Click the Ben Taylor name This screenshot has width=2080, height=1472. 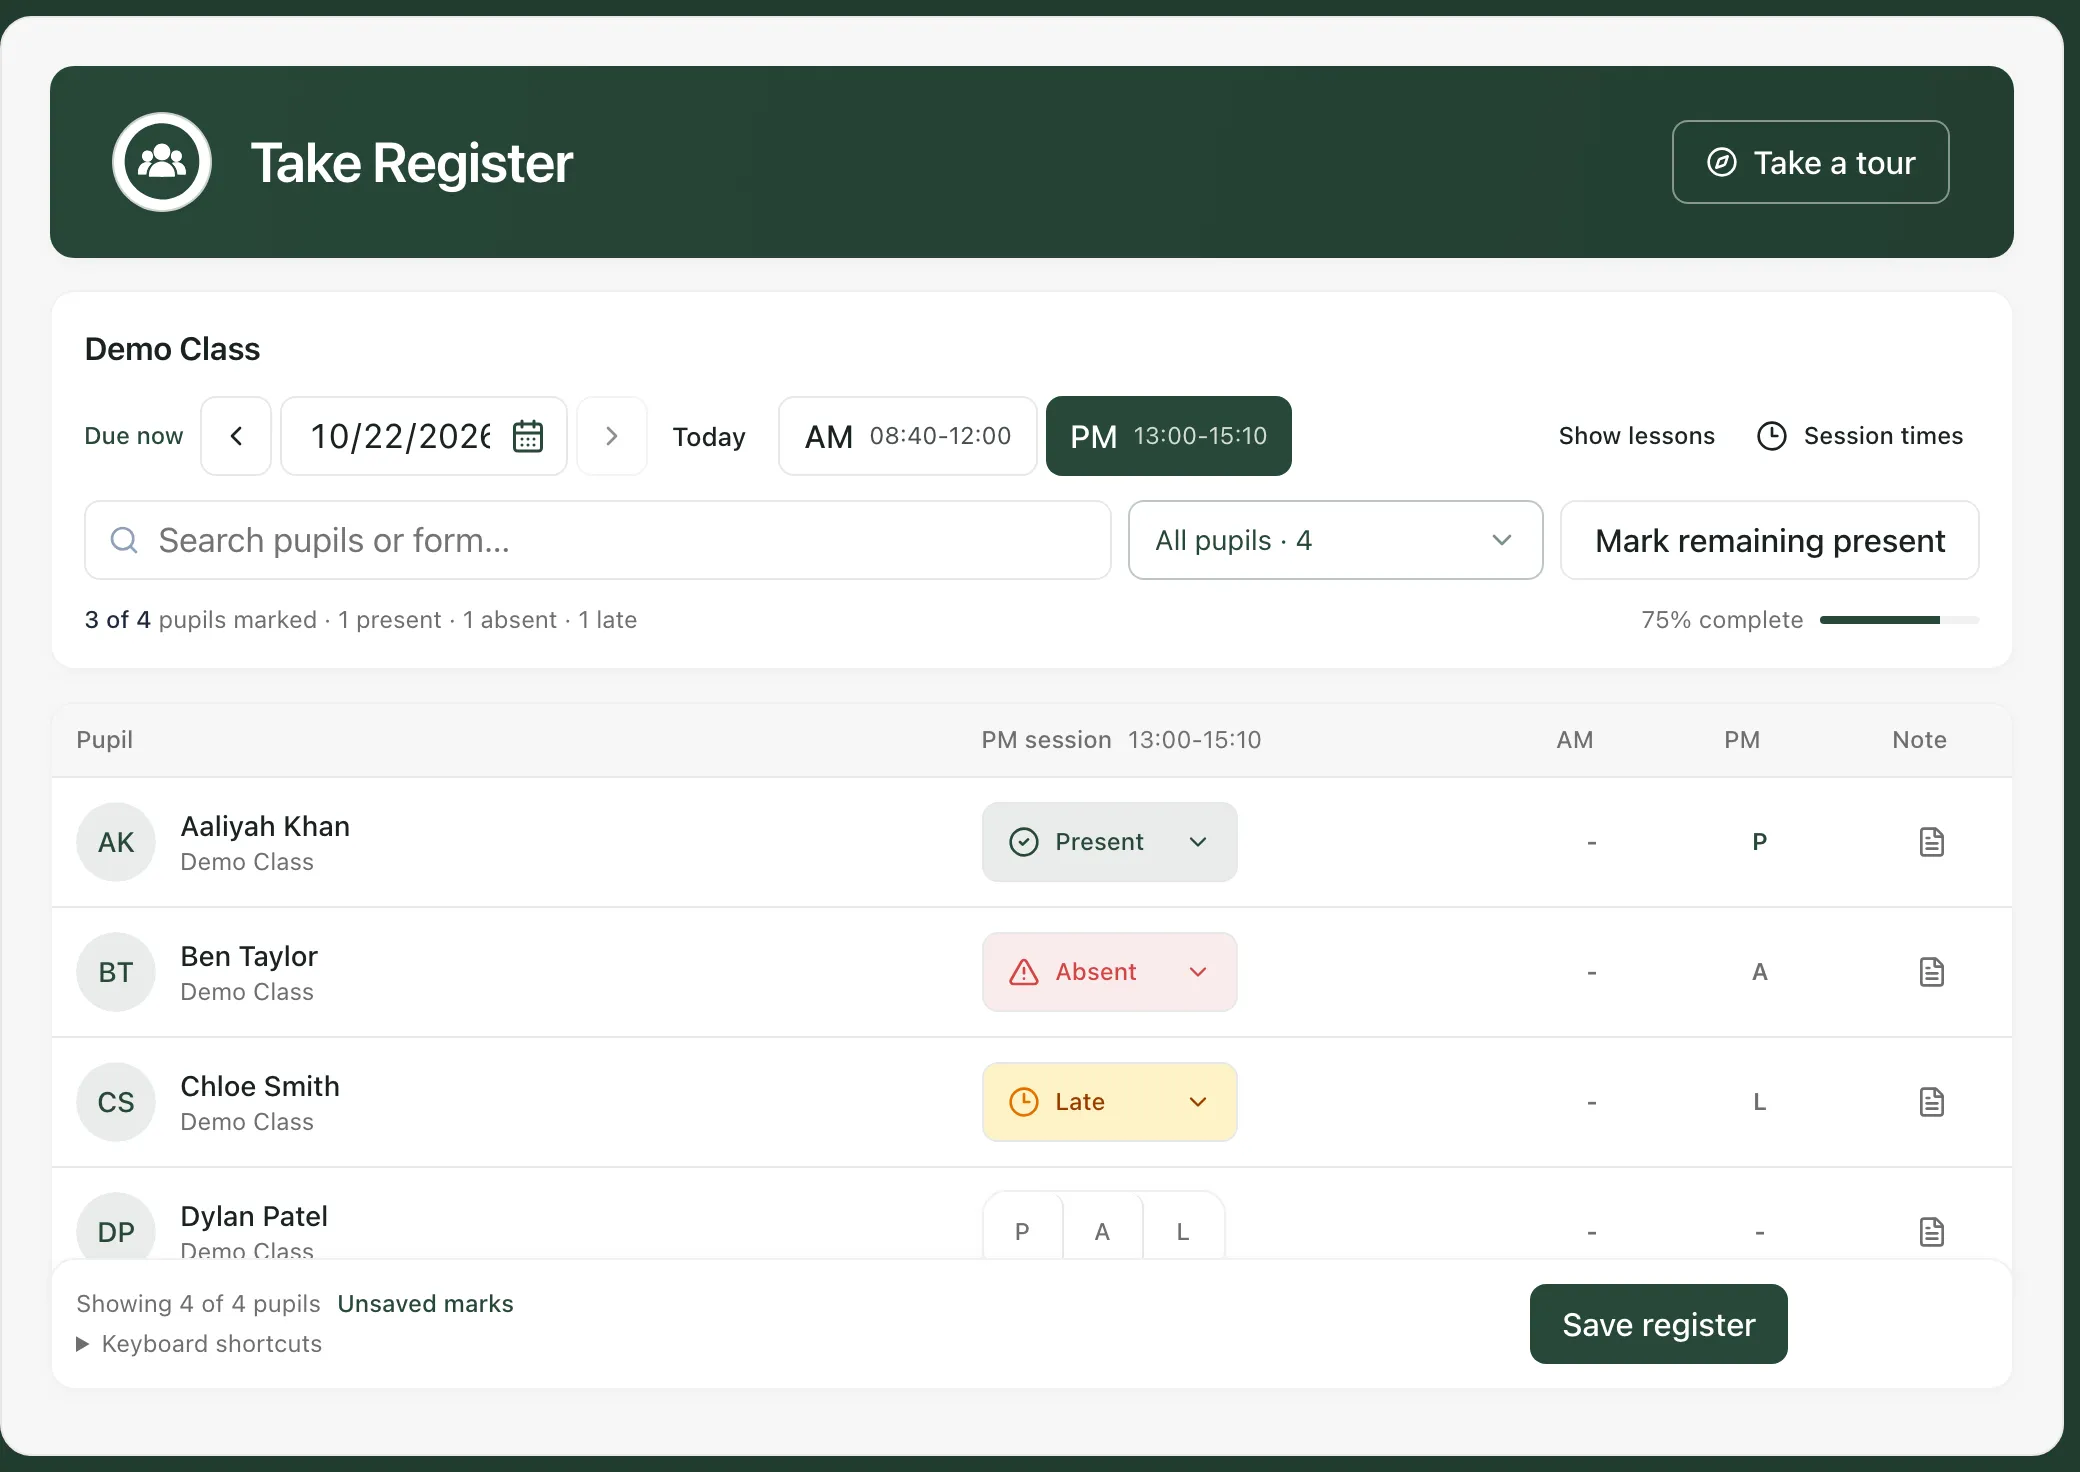click(x=249, y=956)
